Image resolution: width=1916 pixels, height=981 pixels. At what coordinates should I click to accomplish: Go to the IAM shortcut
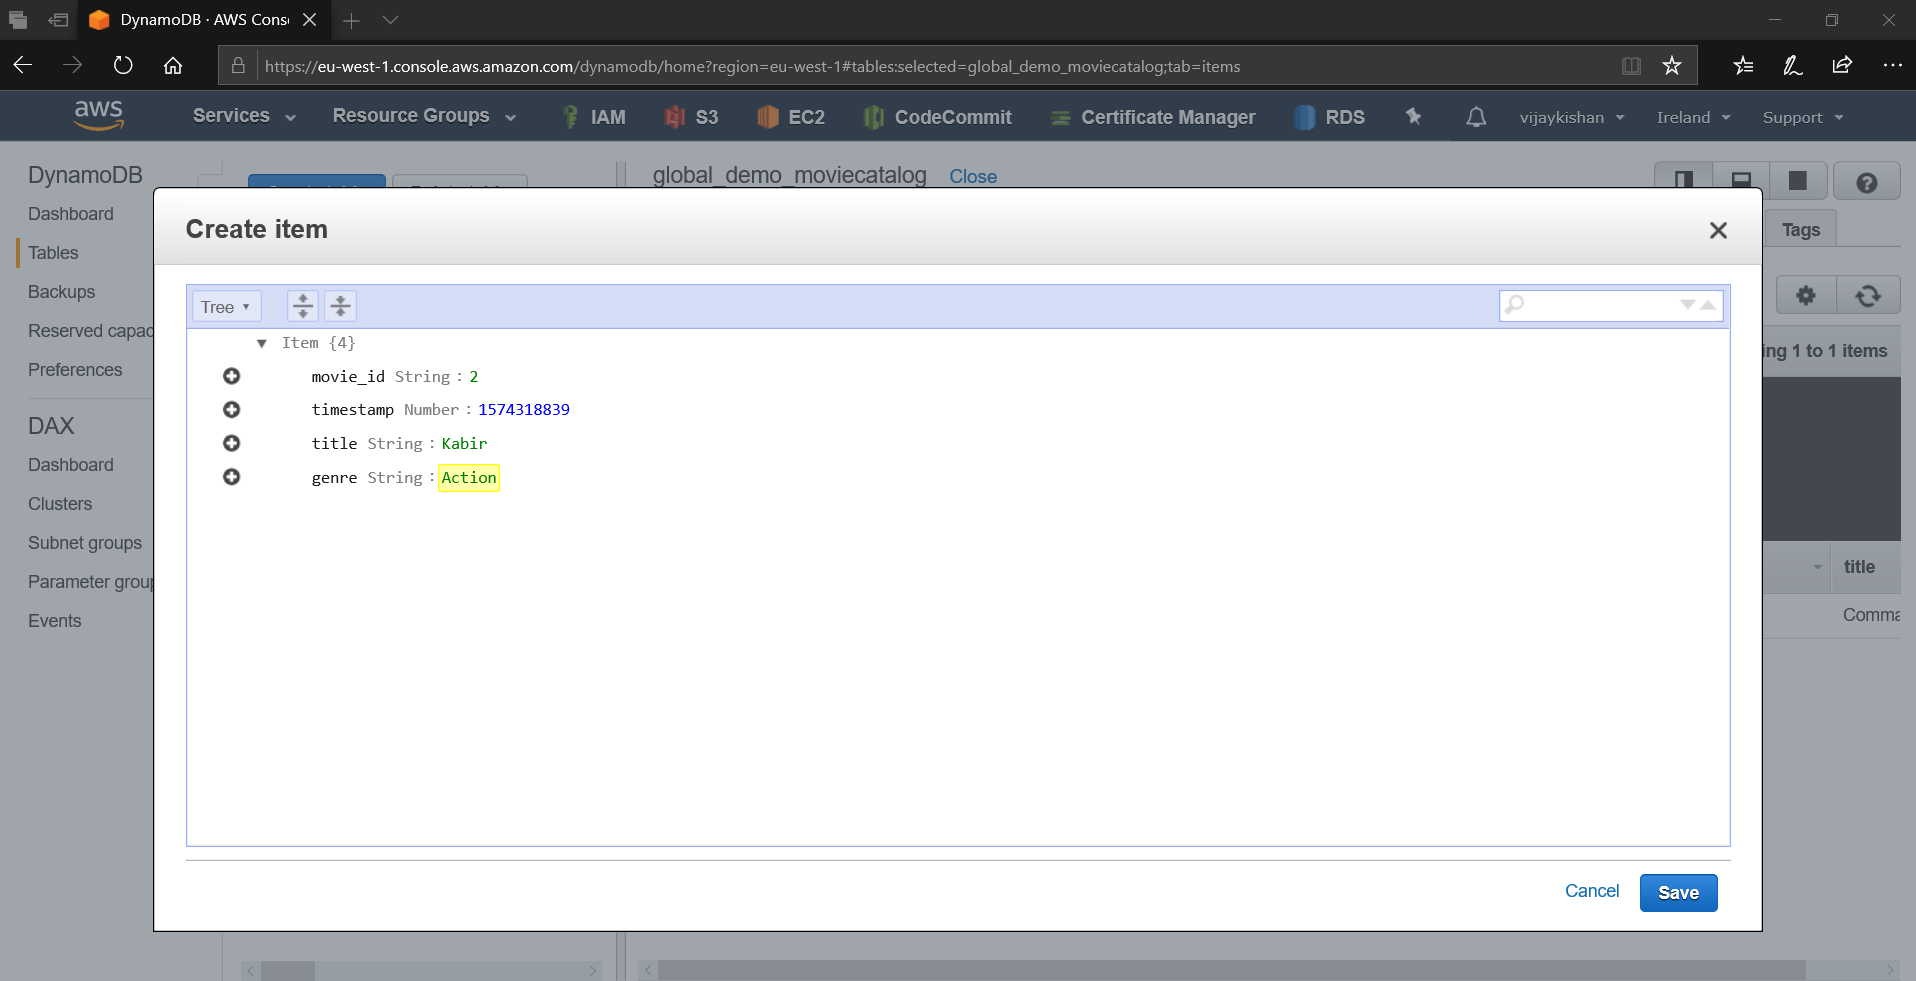[x=594, y=117]
